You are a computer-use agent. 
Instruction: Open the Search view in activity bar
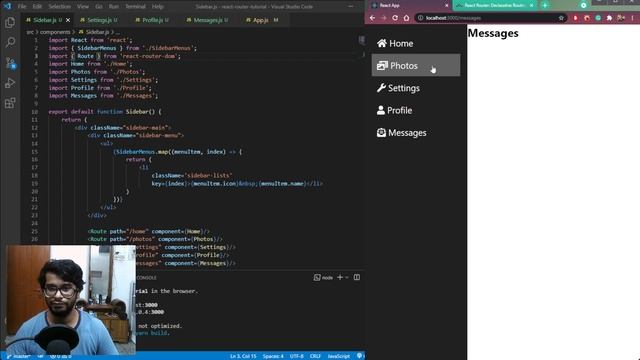[10, 42]
